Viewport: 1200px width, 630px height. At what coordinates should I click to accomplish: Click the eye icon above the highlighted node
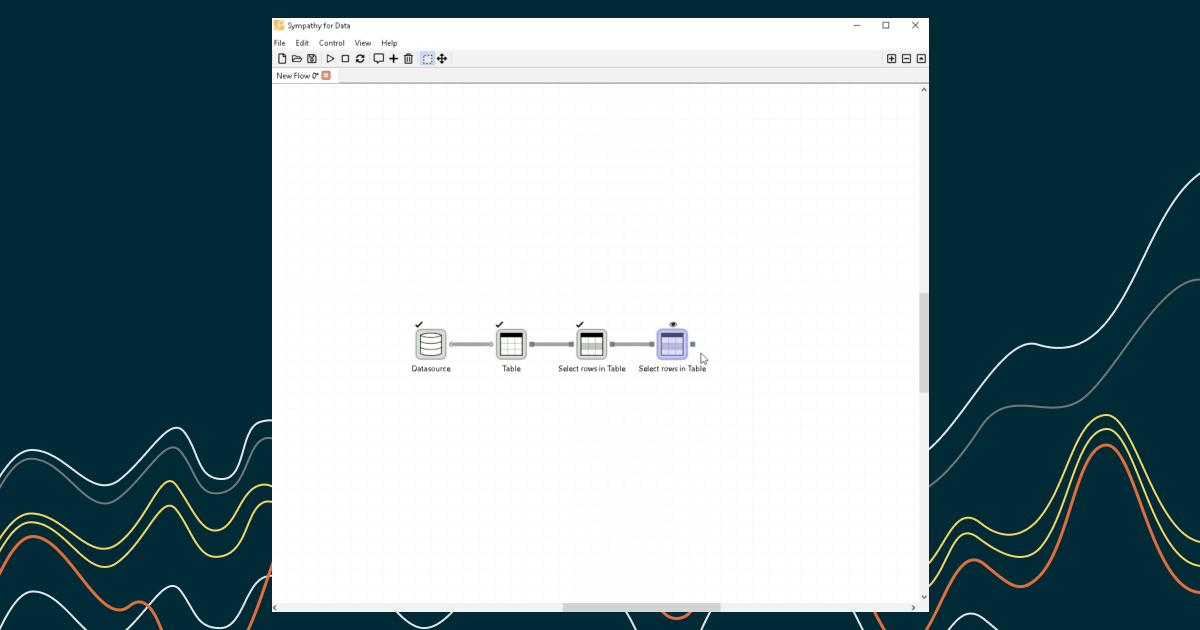click(673, 324)
